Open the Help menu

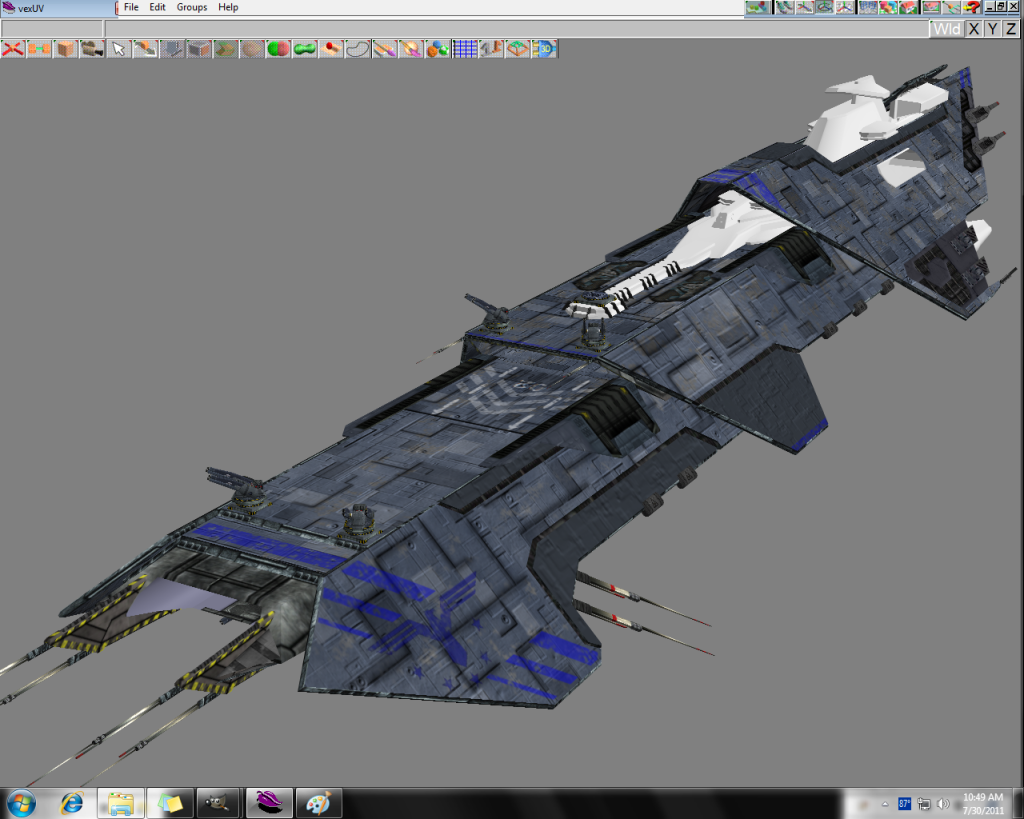pos(228,7)
